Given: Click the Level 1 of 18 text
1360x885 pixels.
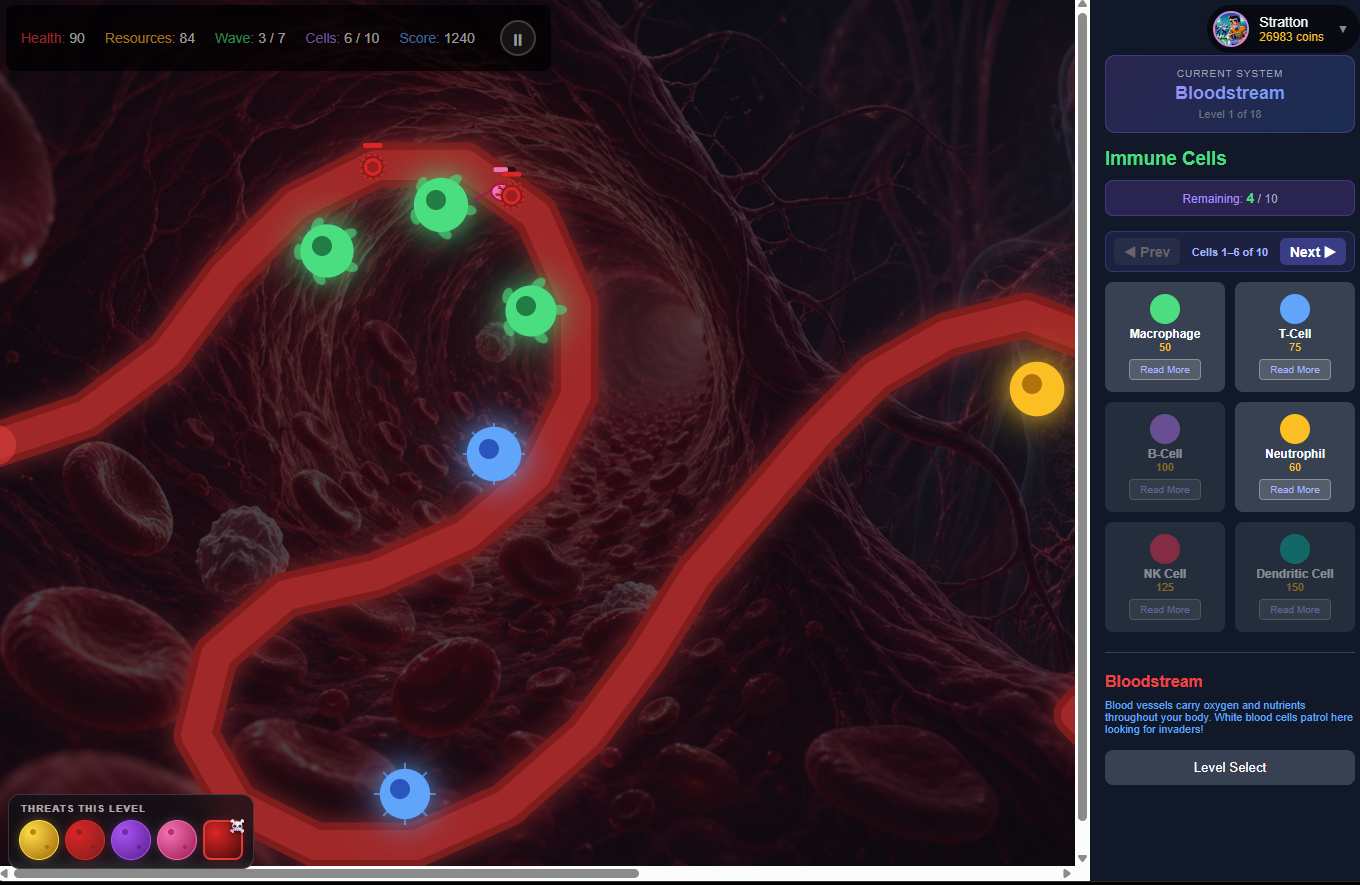Looking at the screenshot, I should (1230, 114).
